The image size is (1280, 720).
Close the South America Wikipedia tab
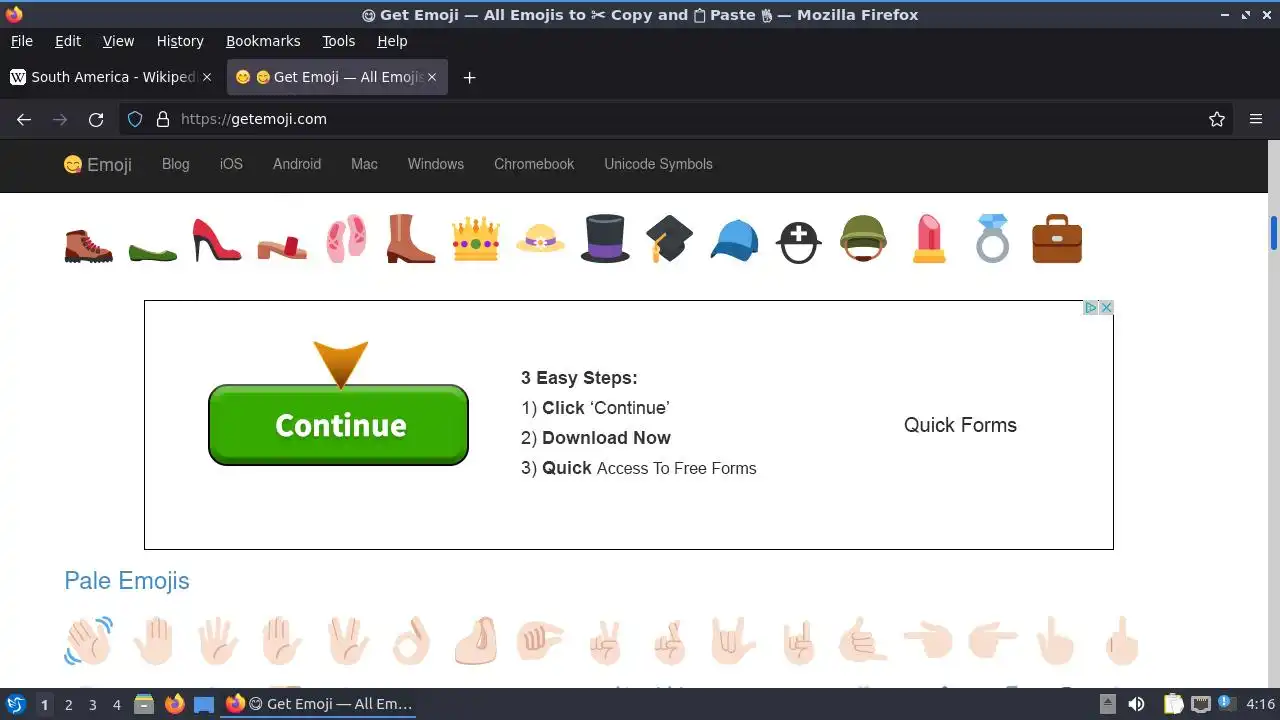(207, 77)
